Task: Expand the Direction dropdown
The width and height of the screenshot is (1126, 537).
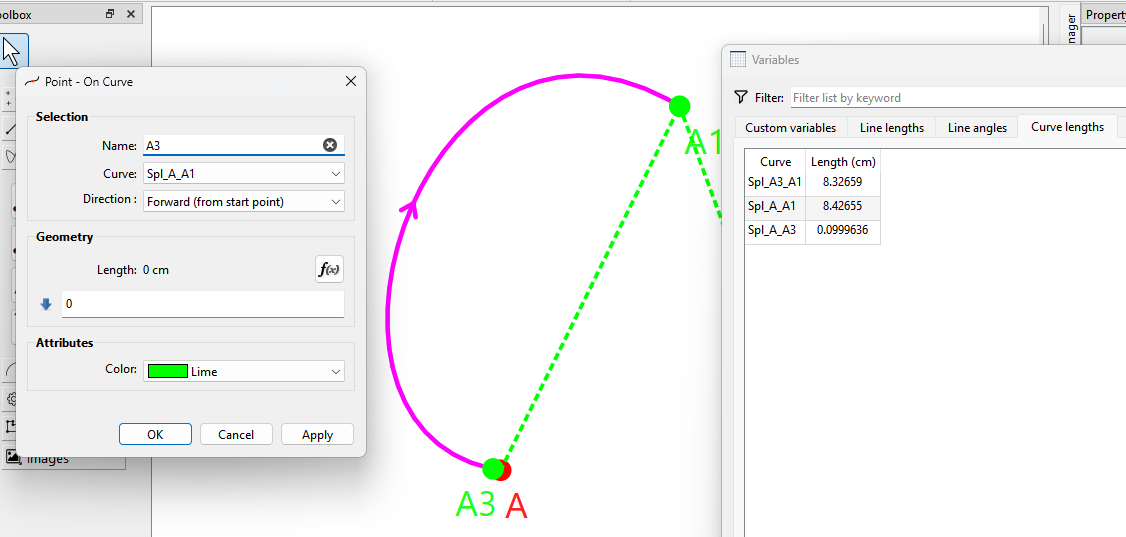Action: point(244,201)
